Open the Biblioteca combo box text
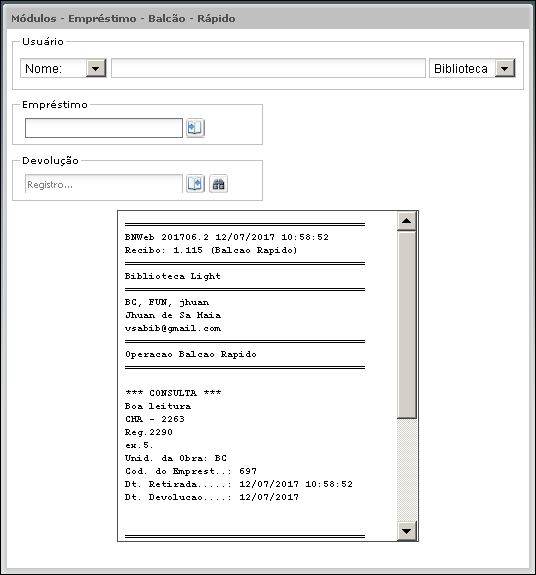Screen dimensions: 536x575 coord(461,69)
